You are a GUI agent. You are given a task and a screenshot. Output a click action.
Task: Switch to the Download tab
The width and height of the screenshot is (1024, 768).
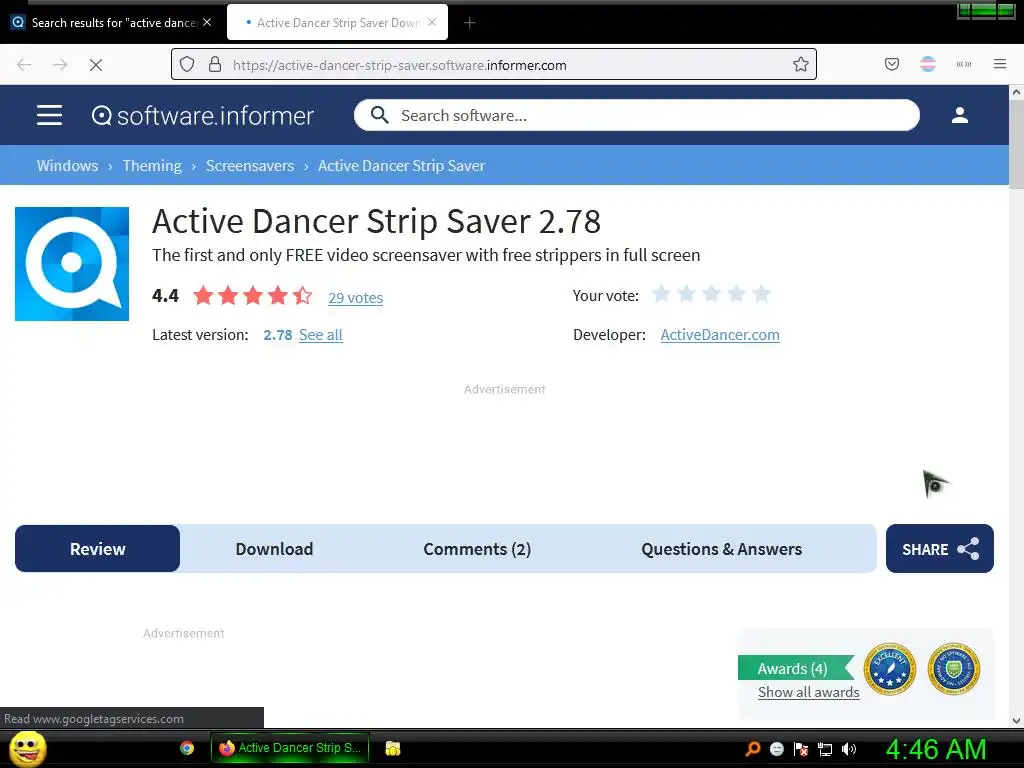(x=274, y=549)
